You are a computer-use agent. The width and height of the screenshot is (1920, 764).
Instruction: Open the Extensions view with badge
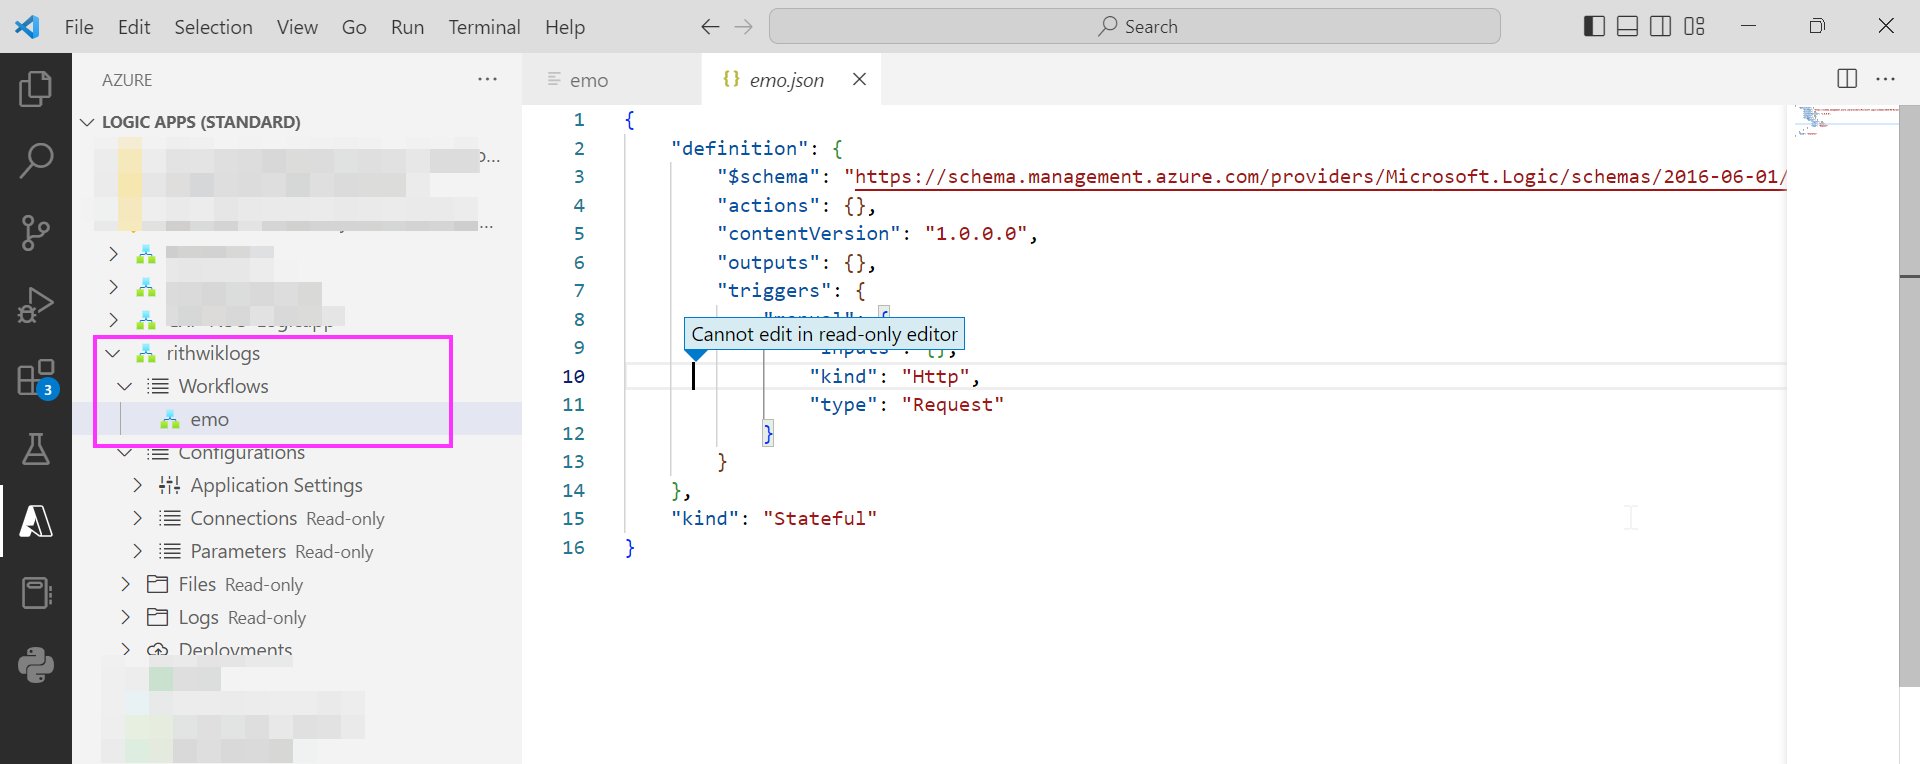[36, 378]
